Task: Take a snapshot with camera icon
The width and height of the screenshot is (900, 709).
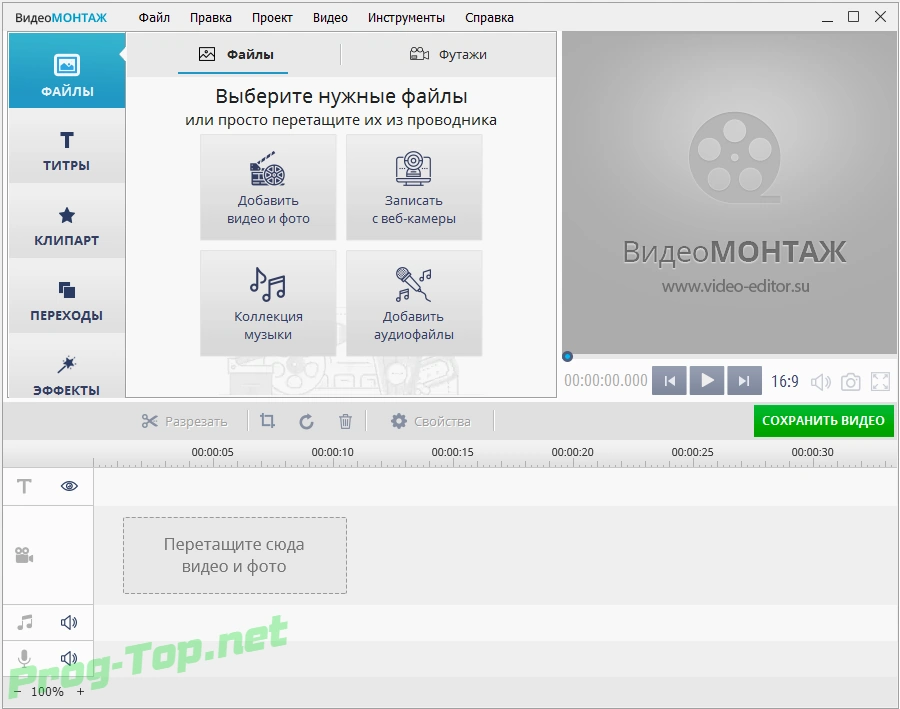Action: (x=851, y=382)
